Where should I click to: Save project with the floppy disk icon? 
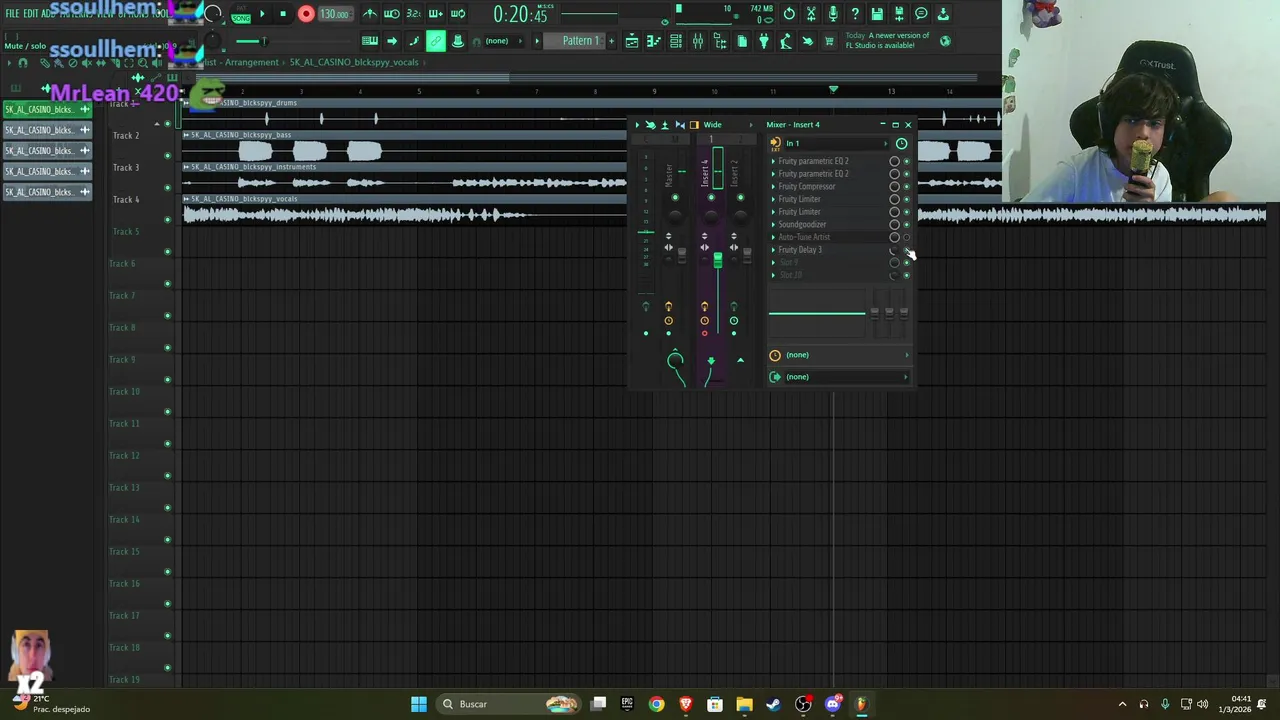[x=877, y=14]
